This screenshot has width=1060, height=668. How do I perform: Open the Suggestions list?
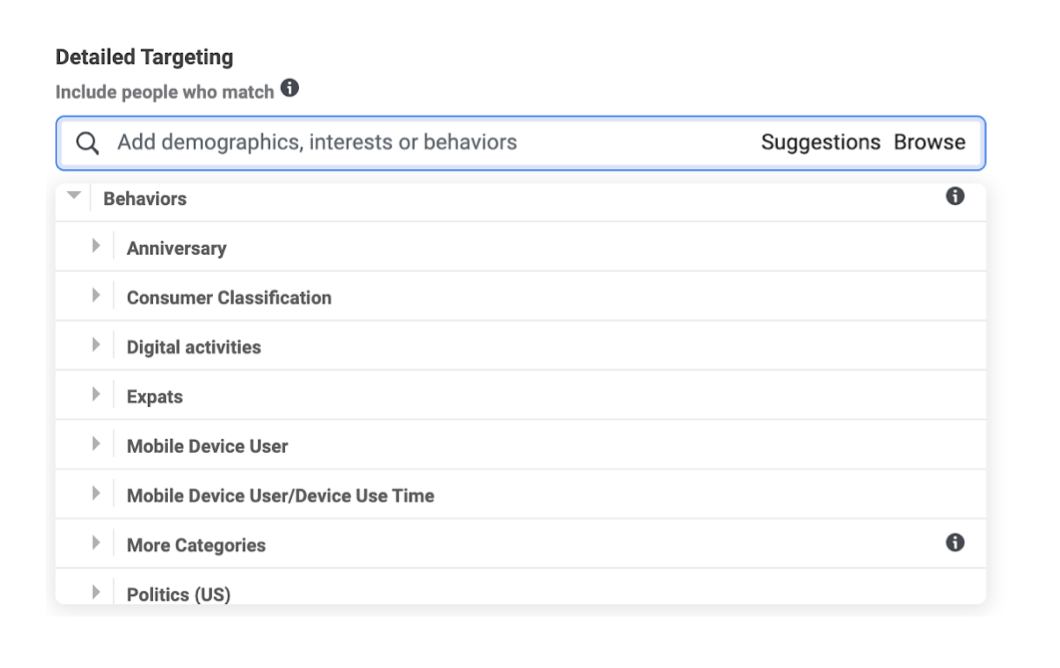821,143
